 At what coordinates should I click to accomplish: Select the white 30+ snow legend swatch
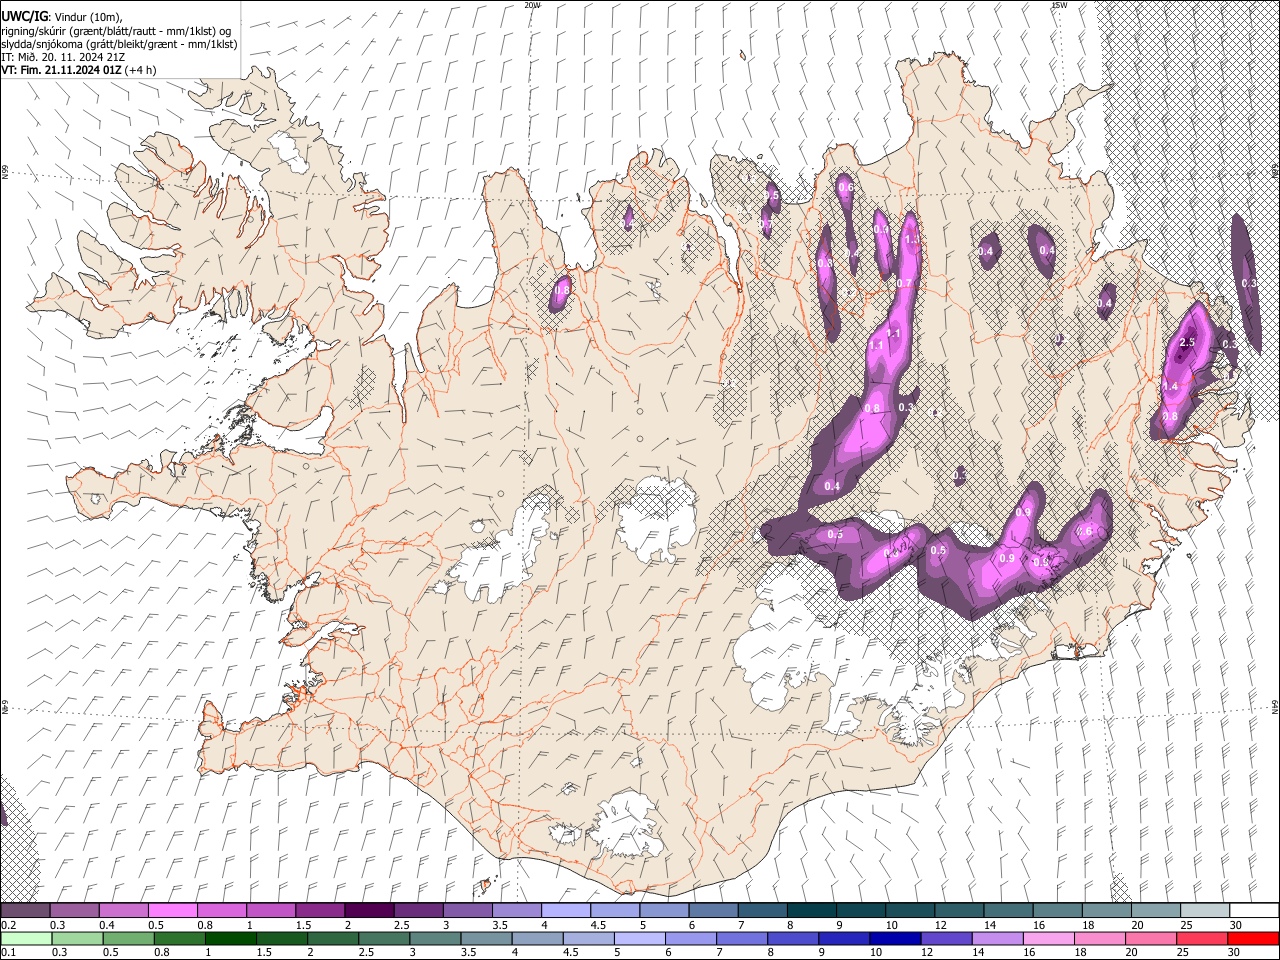[1255, 910]
